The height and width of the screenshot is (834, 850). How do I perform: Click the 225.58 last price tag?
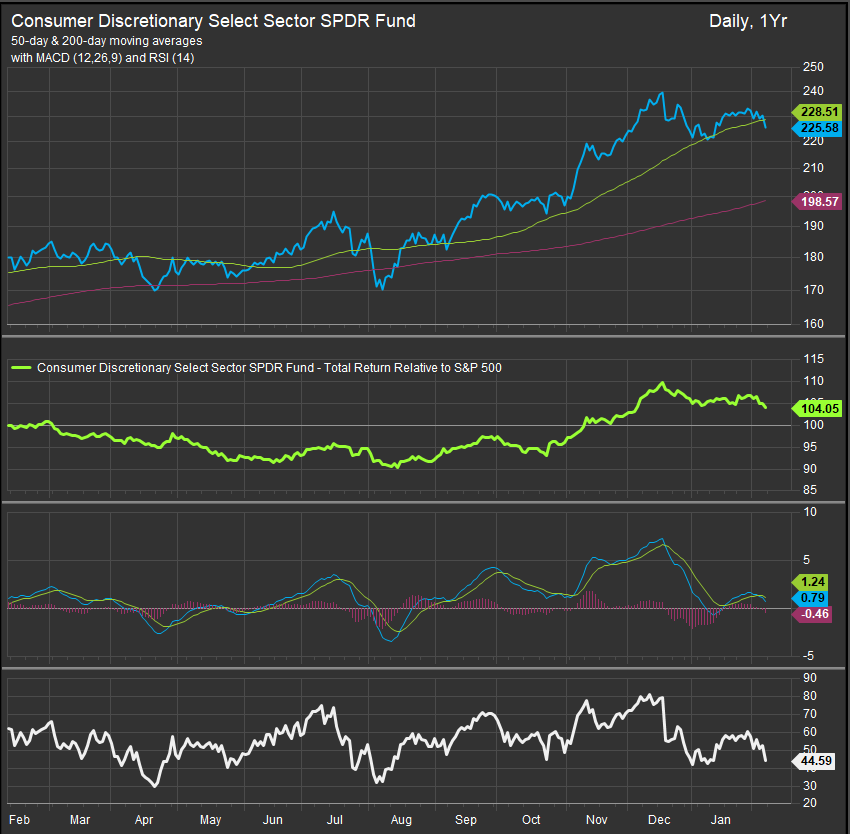coord(818,128)
